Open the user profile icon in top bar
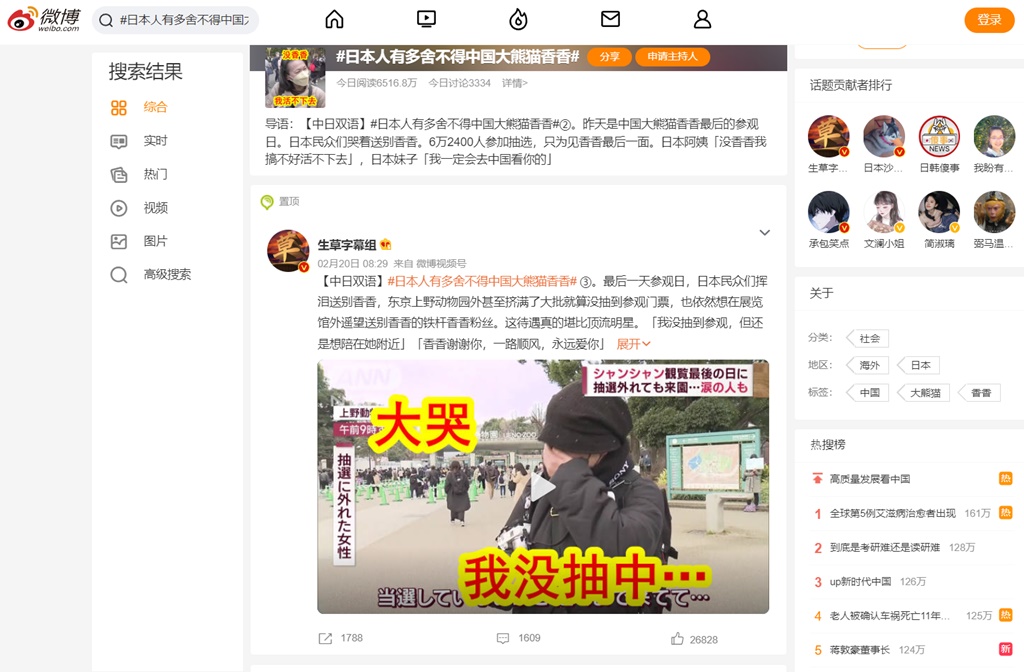Viewport: 1024px width, 672px height. (x=702, y=20)
